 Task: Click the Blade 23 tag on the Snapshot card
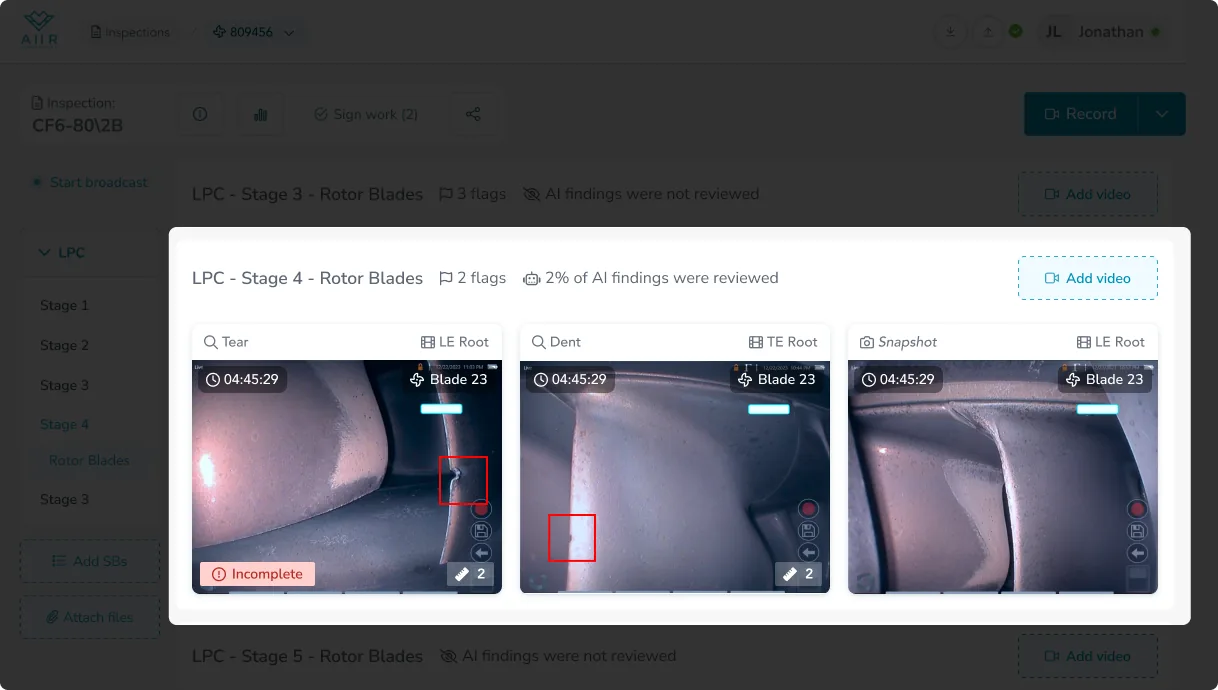(1105, 379)
